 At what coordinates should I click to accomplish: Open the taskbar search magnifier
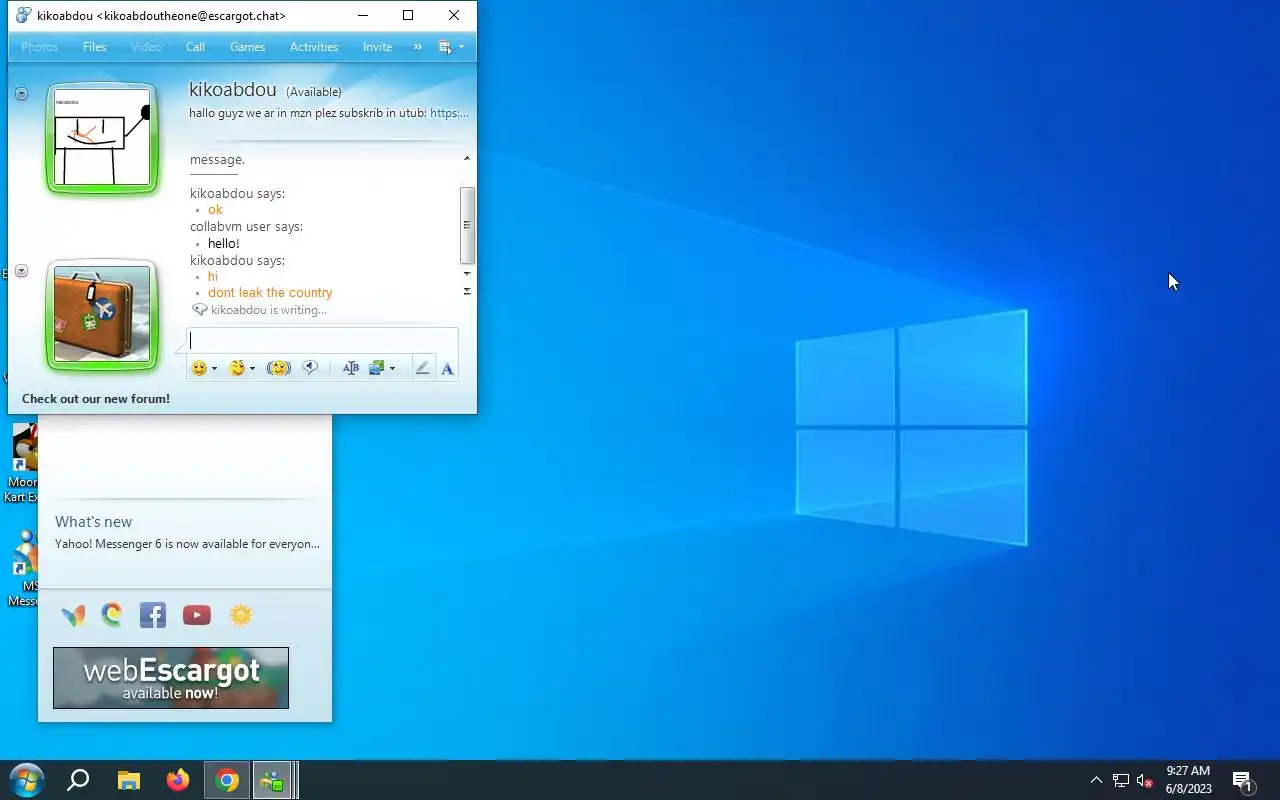(x=78, y=781)
